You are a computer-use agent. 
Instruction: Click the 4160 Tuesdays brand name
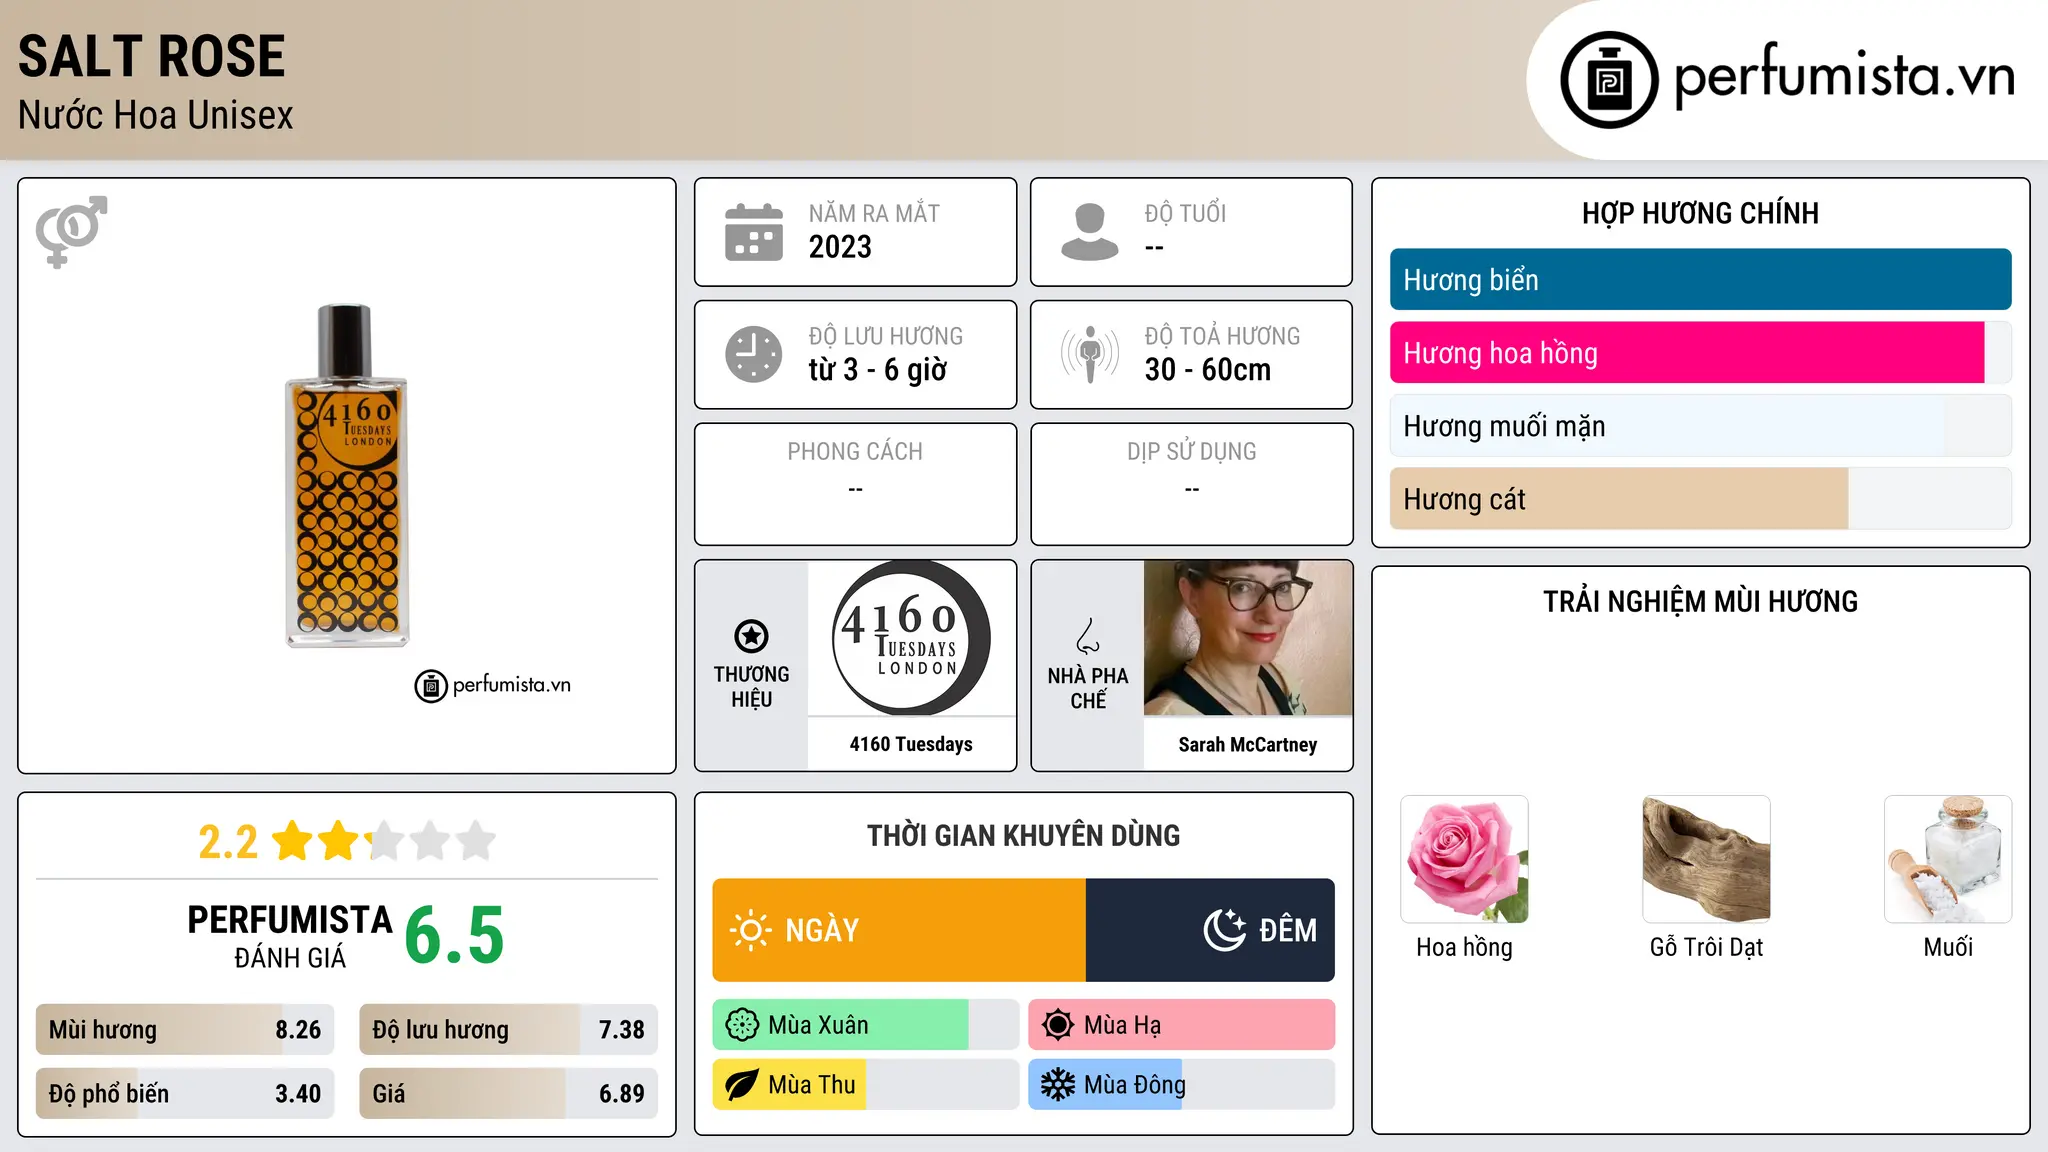tap(911, 744)
